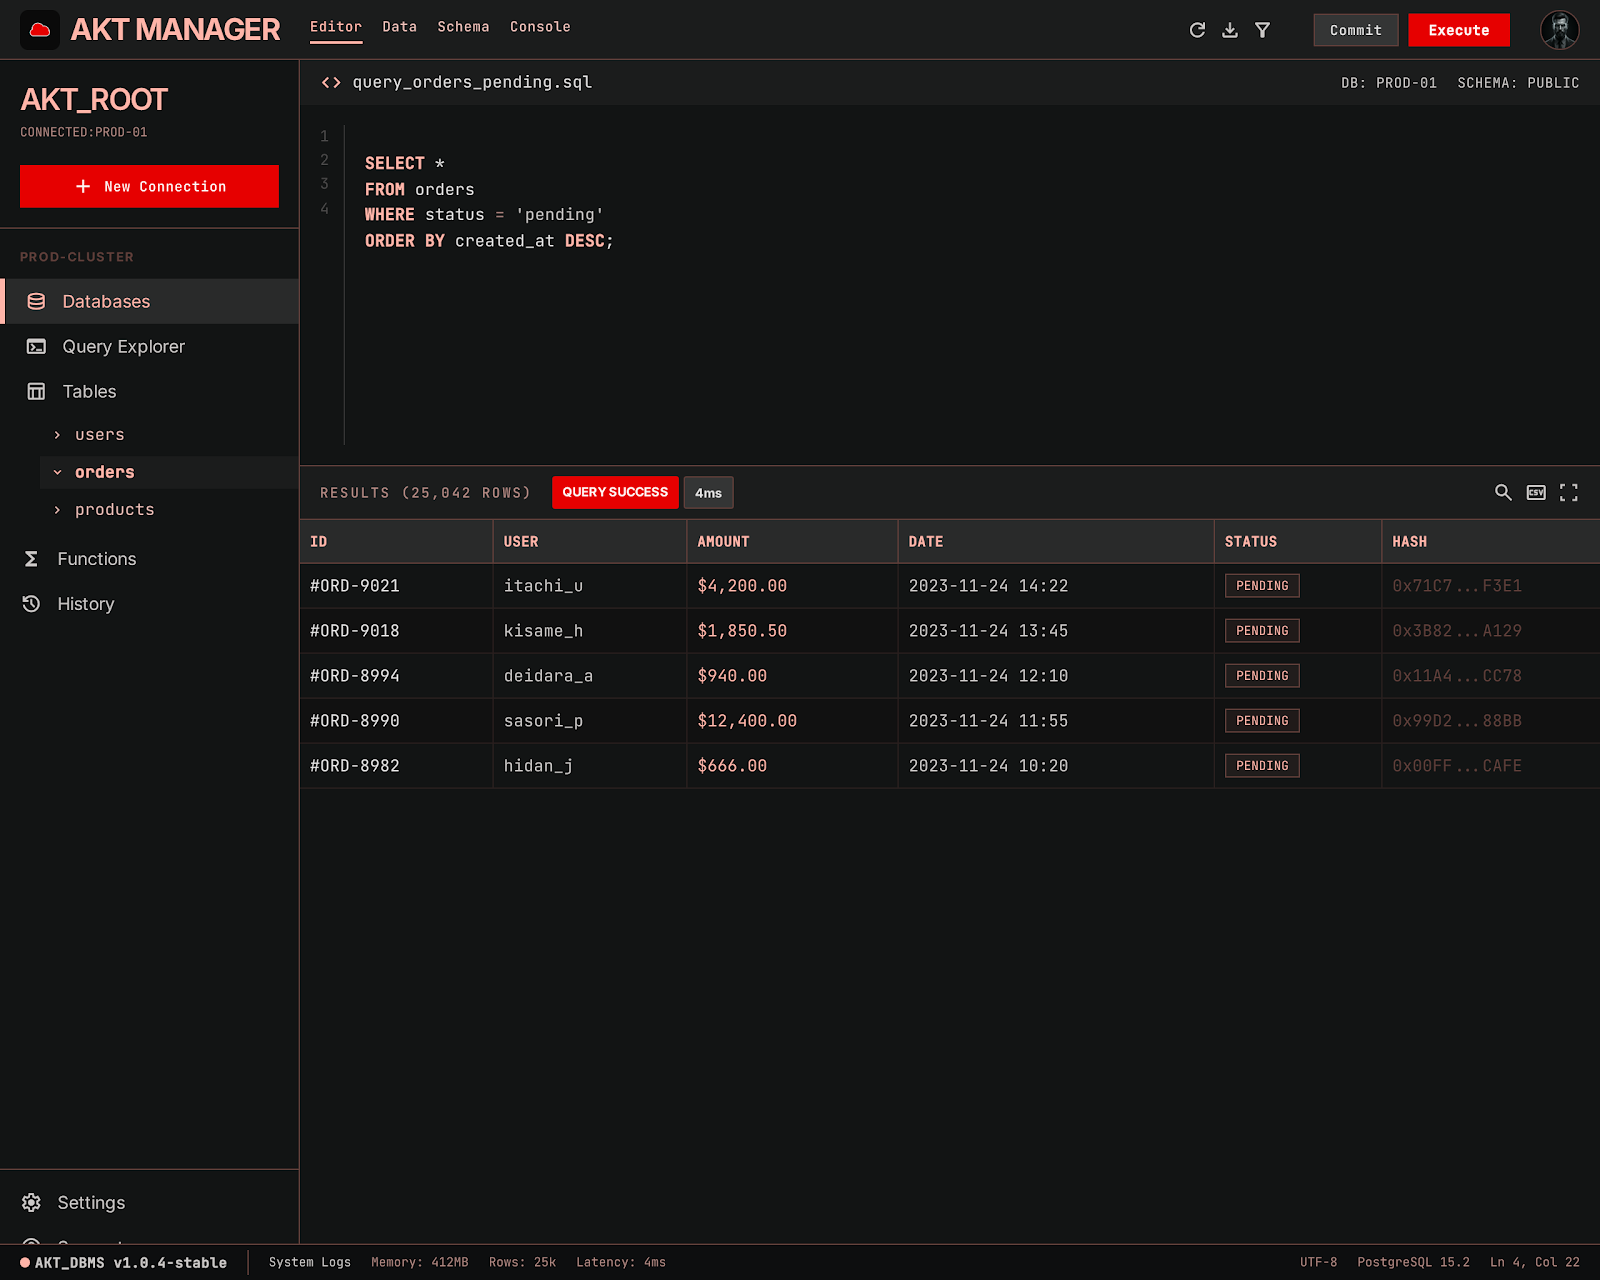Open History in the sidebar

150,604
